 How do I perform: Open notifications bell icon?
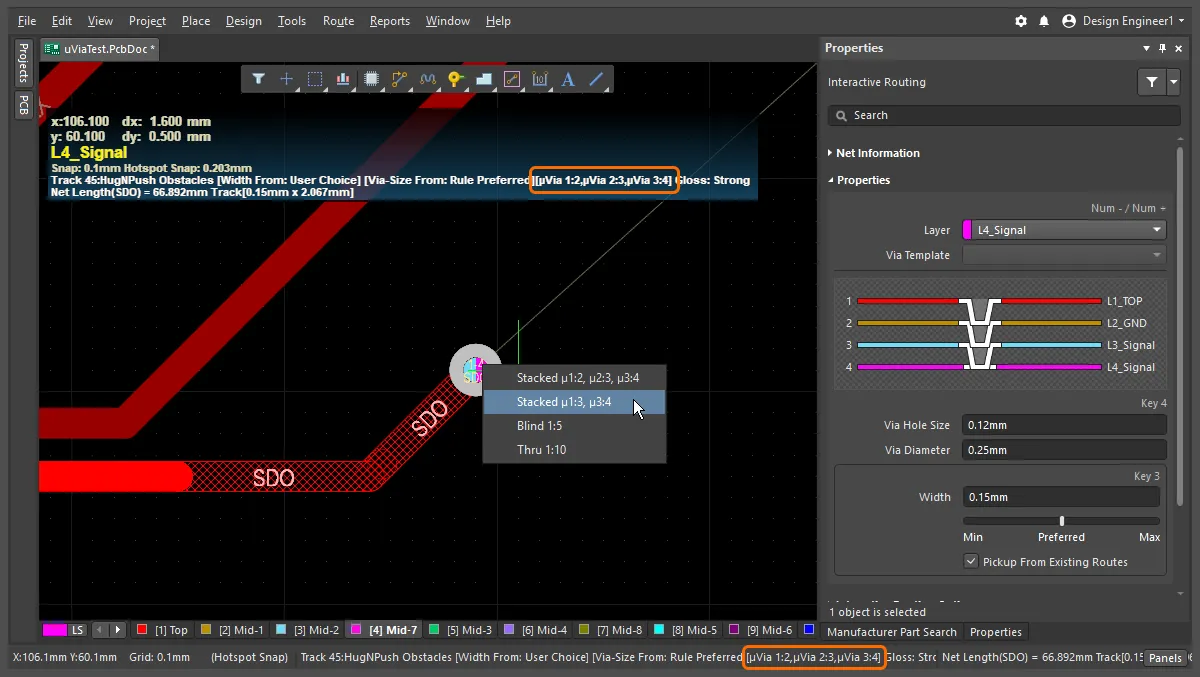click(x=1044, y=21)
